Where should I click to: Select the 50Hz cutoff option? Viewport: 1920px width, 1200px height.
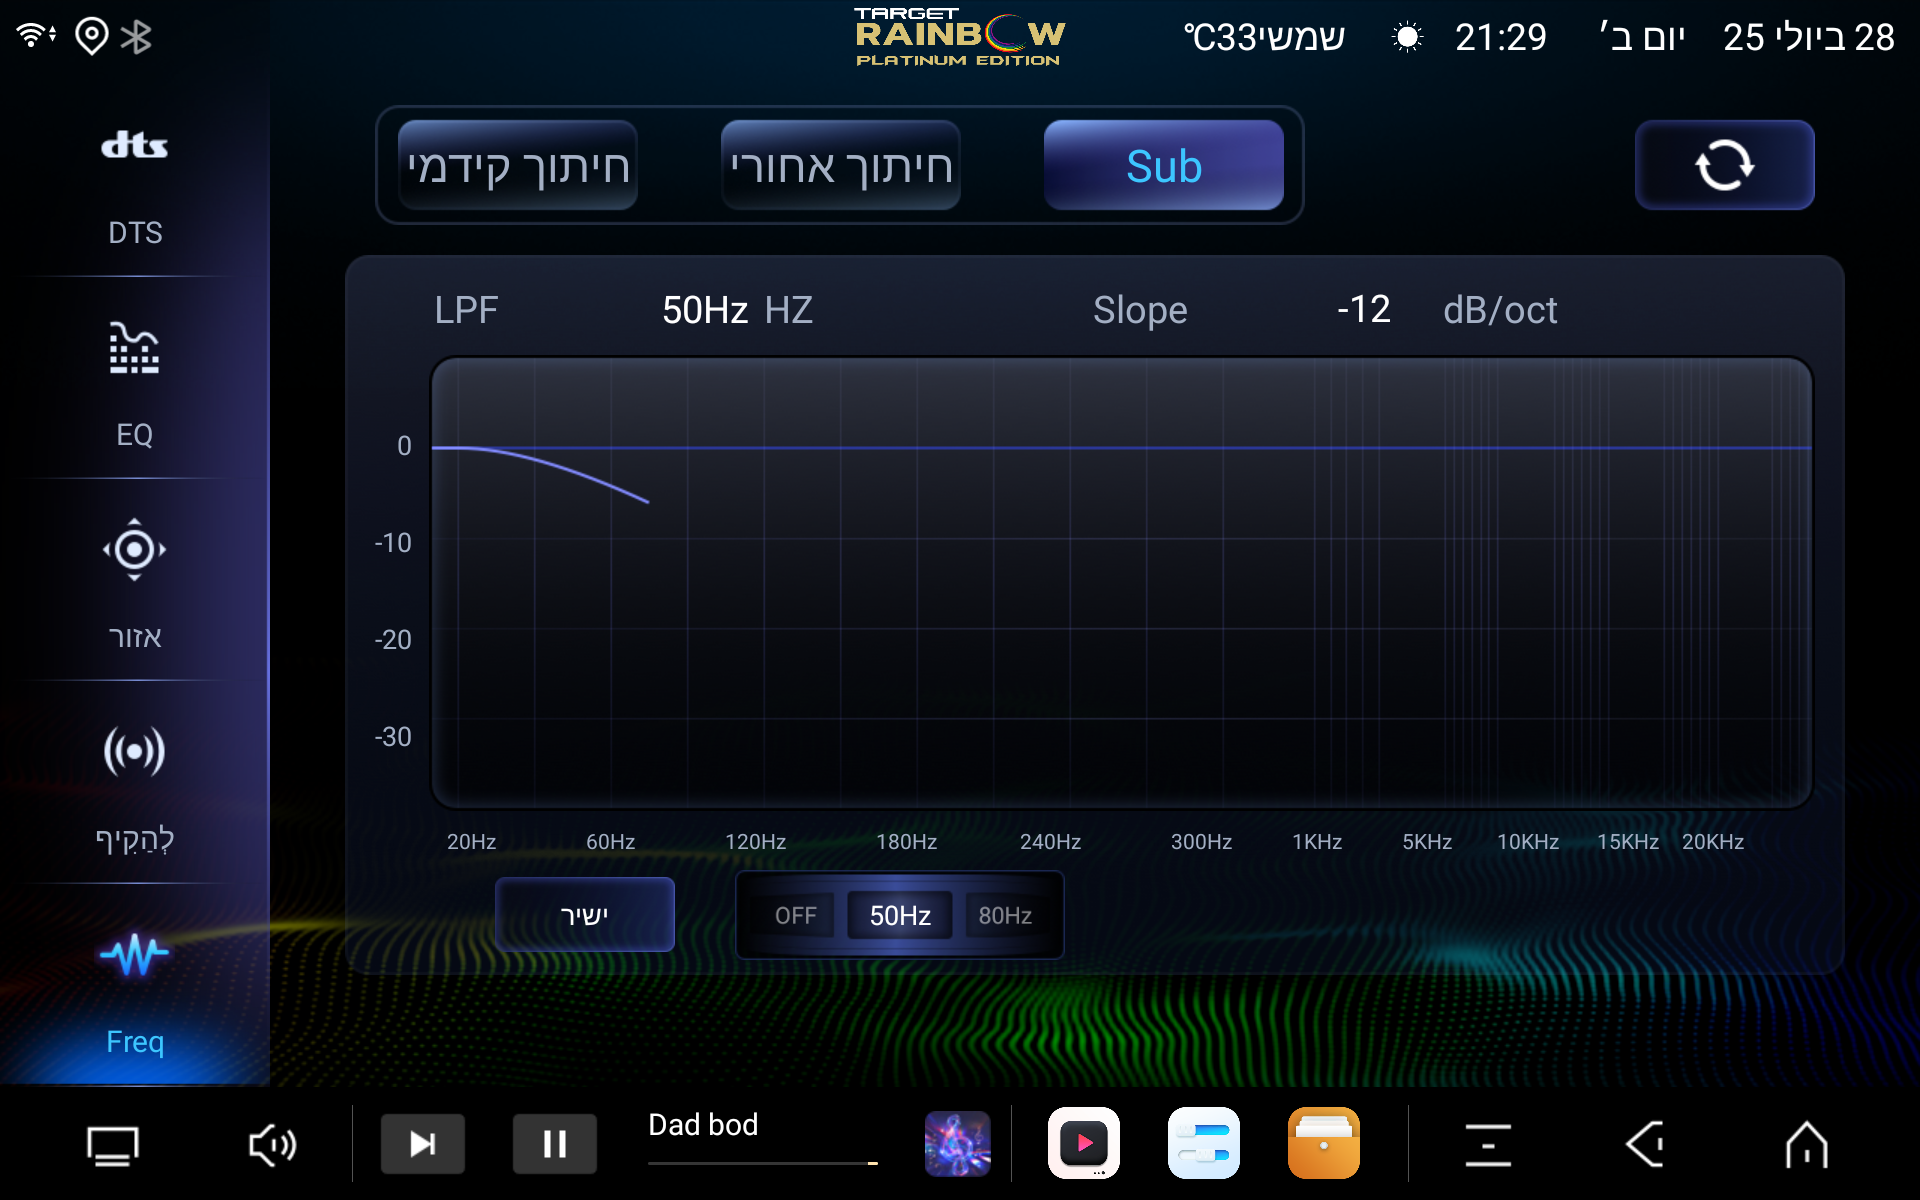[900, 915]
